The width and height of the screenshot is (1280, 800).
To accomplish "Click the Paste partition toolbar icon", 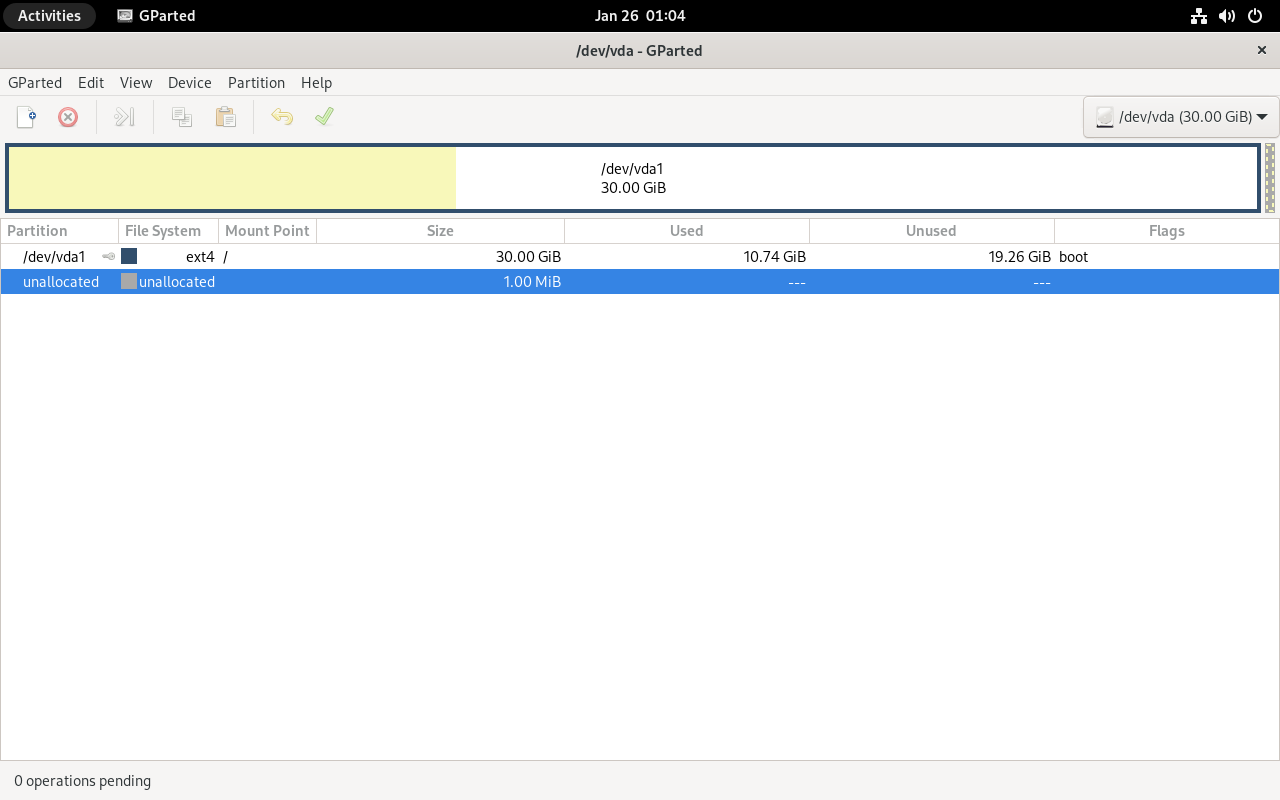I will [x=226, y=117].
